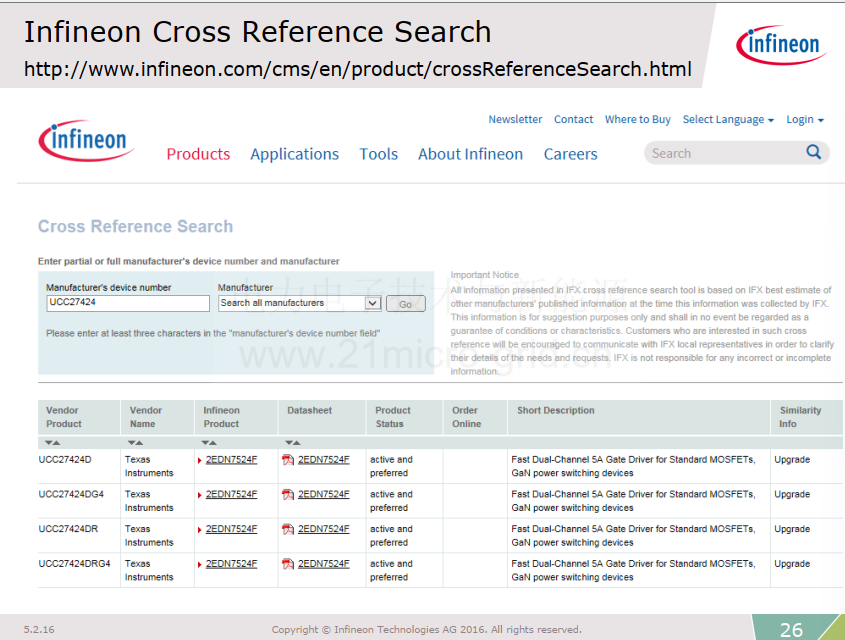Open 2EDN7524F datasheet link for UCC27424DRG4
The height and width of the screenshot is (640, 845).
point(323,564)
